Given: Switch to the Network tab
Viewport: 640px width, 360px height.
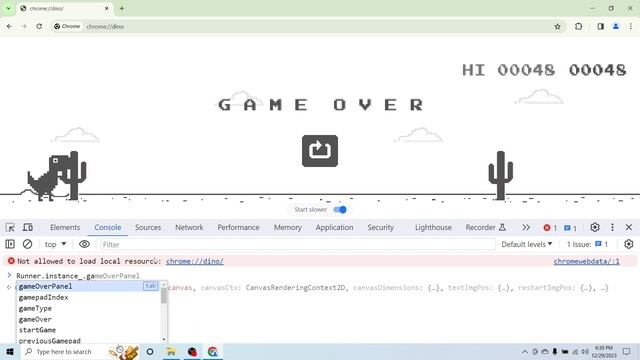Looking at the screenshot, I should point(189,227).
